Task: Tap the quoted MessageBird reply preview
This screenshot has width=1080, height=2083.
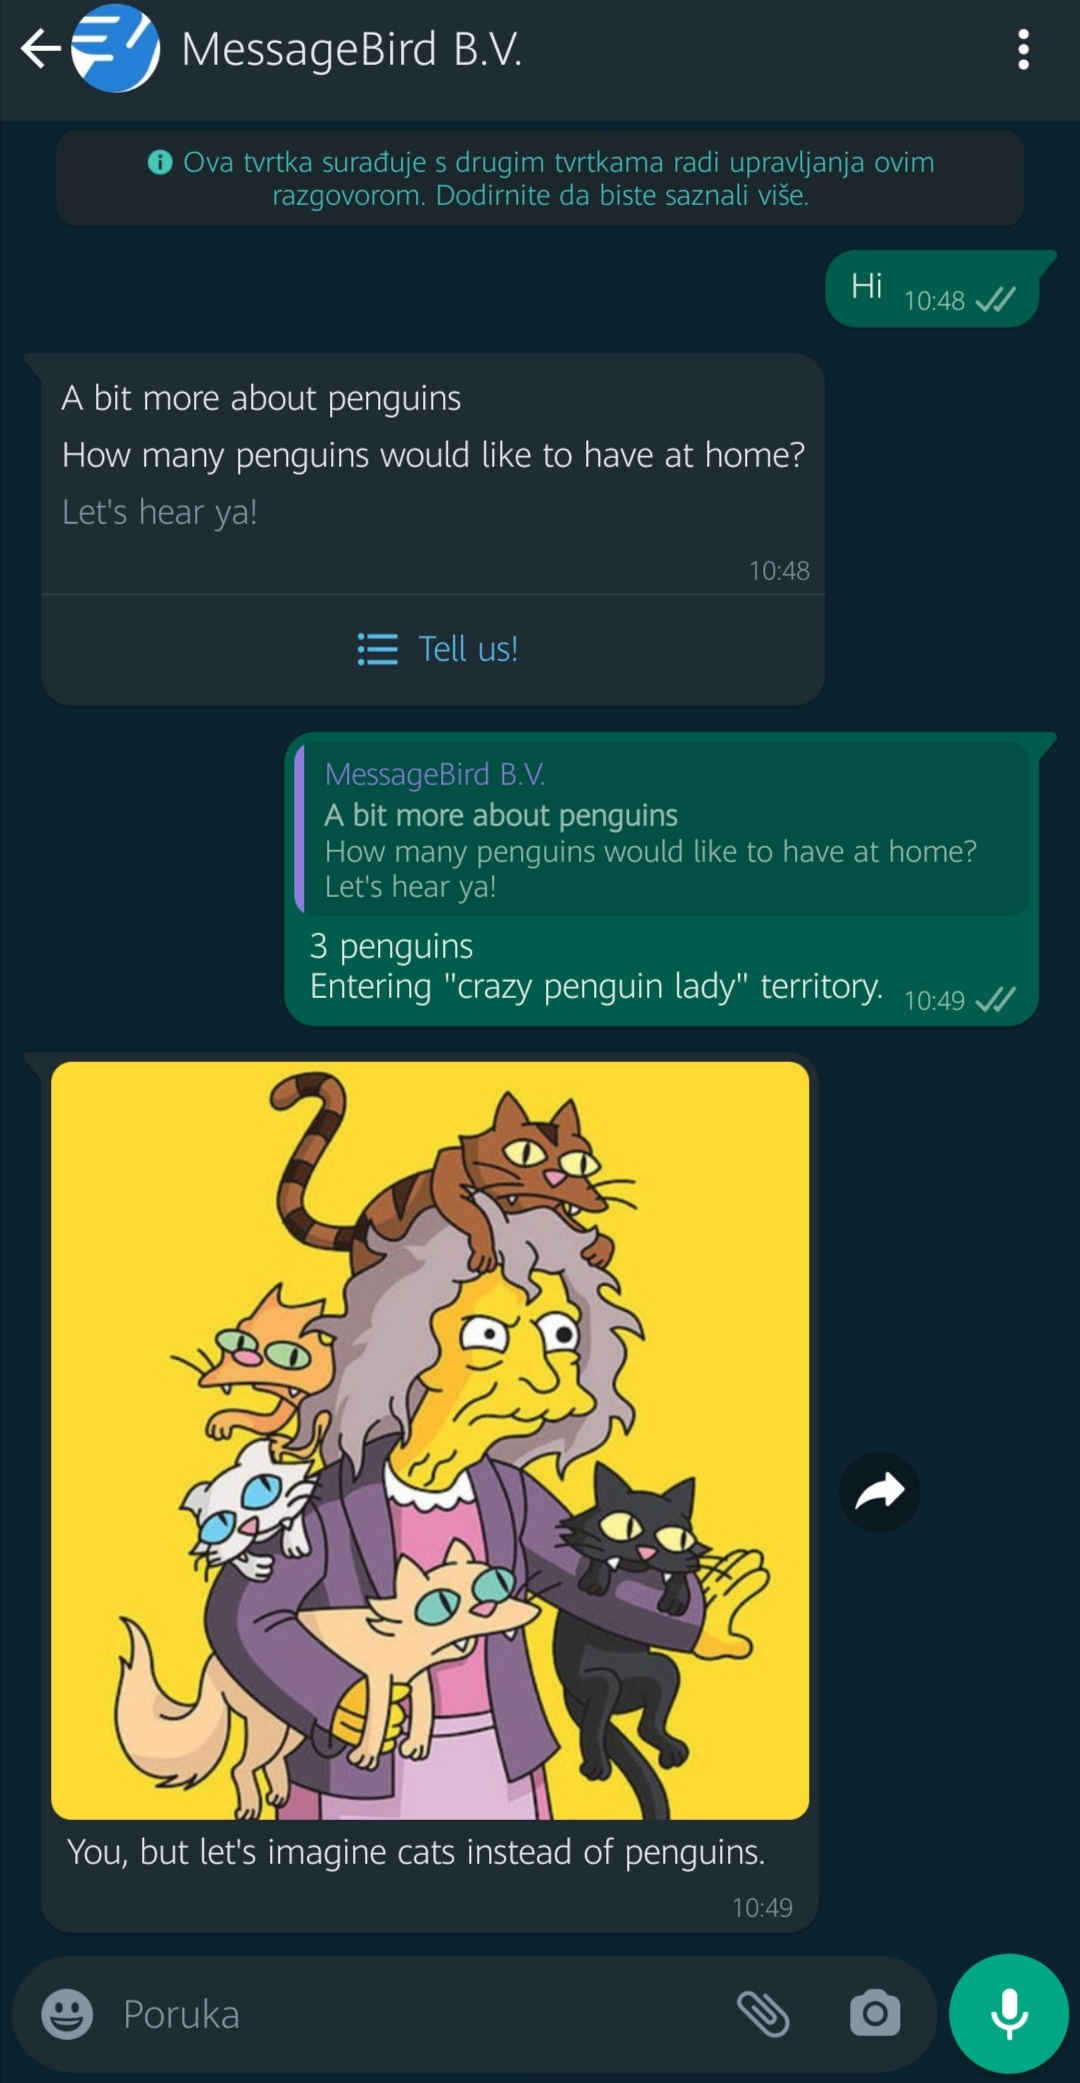Action: 662,829
